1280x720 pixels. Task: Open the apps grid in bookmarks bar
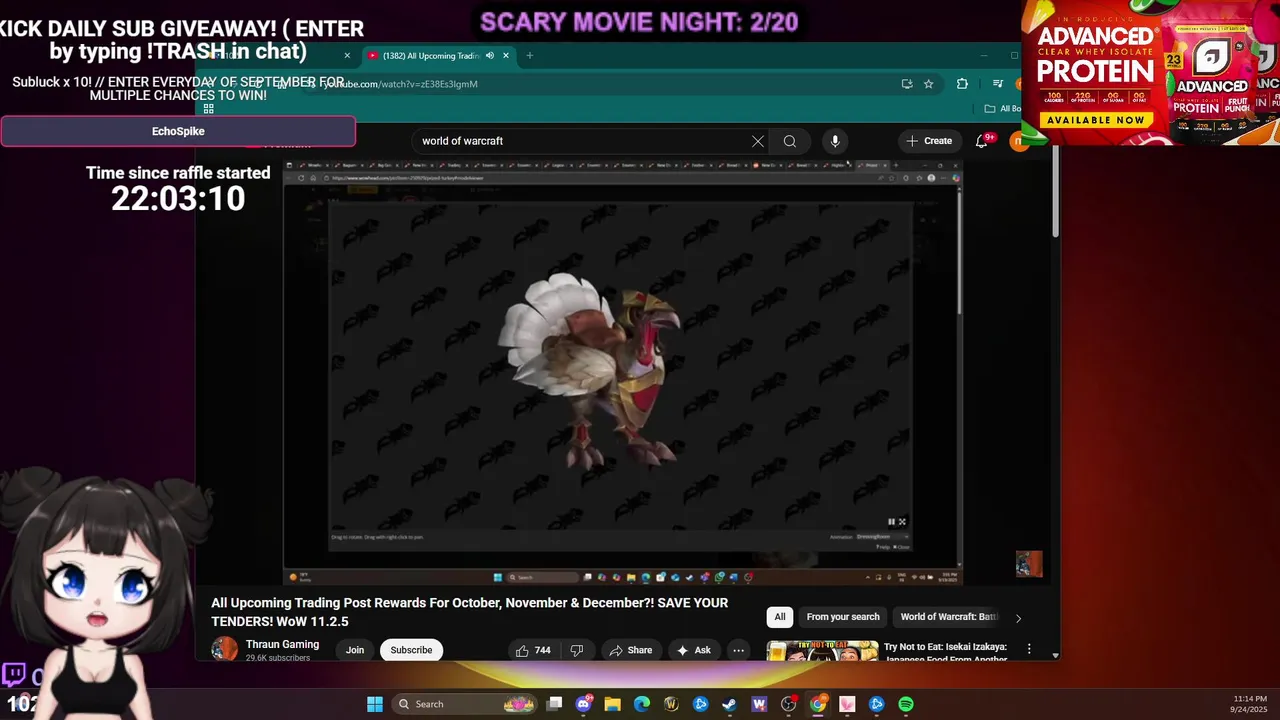coord(208,108)
